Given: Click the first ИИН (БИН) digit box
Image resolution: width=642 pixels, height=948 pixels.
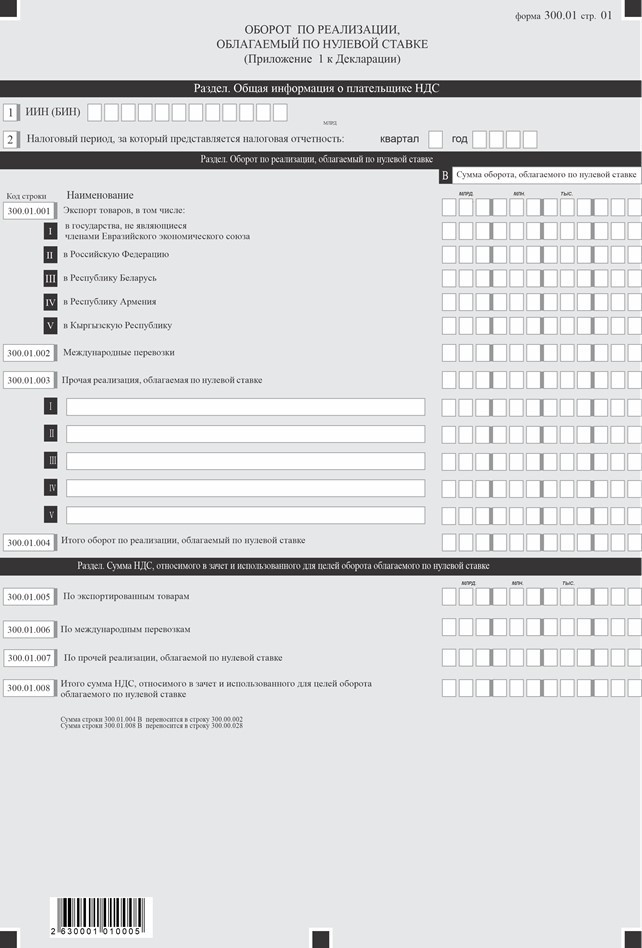Looking at the screenshot, I should coord(94,113).
